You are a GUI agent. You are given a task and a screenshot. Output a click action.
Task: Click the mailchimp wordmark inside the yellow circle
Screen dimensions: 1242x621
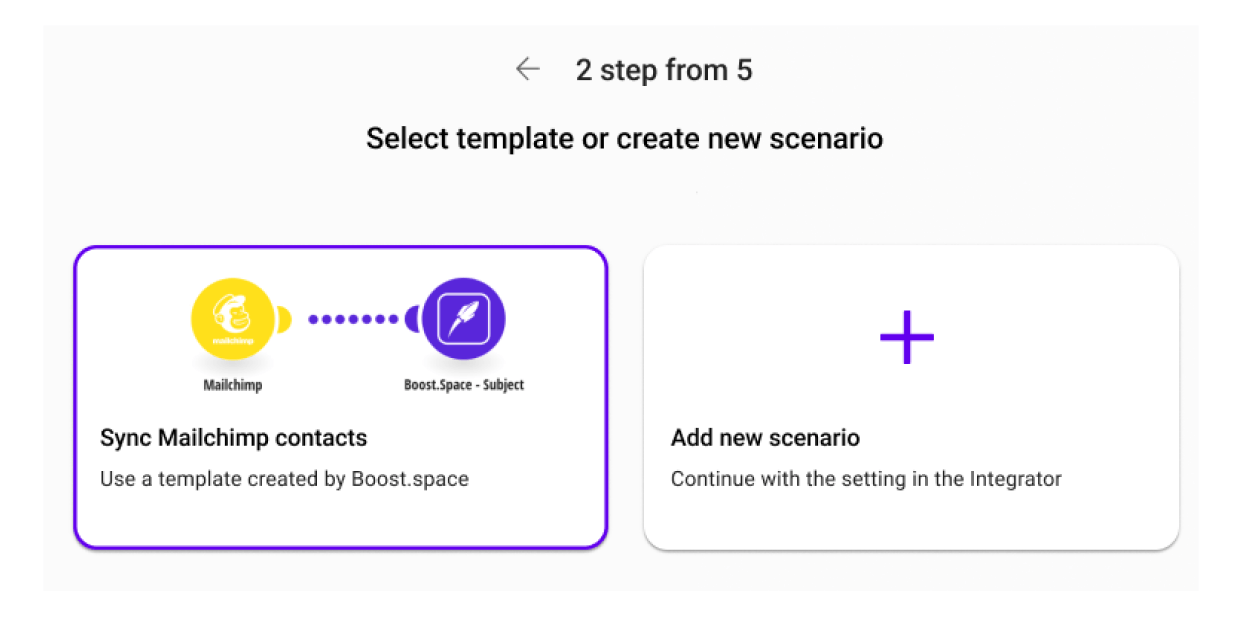point(232,342)
